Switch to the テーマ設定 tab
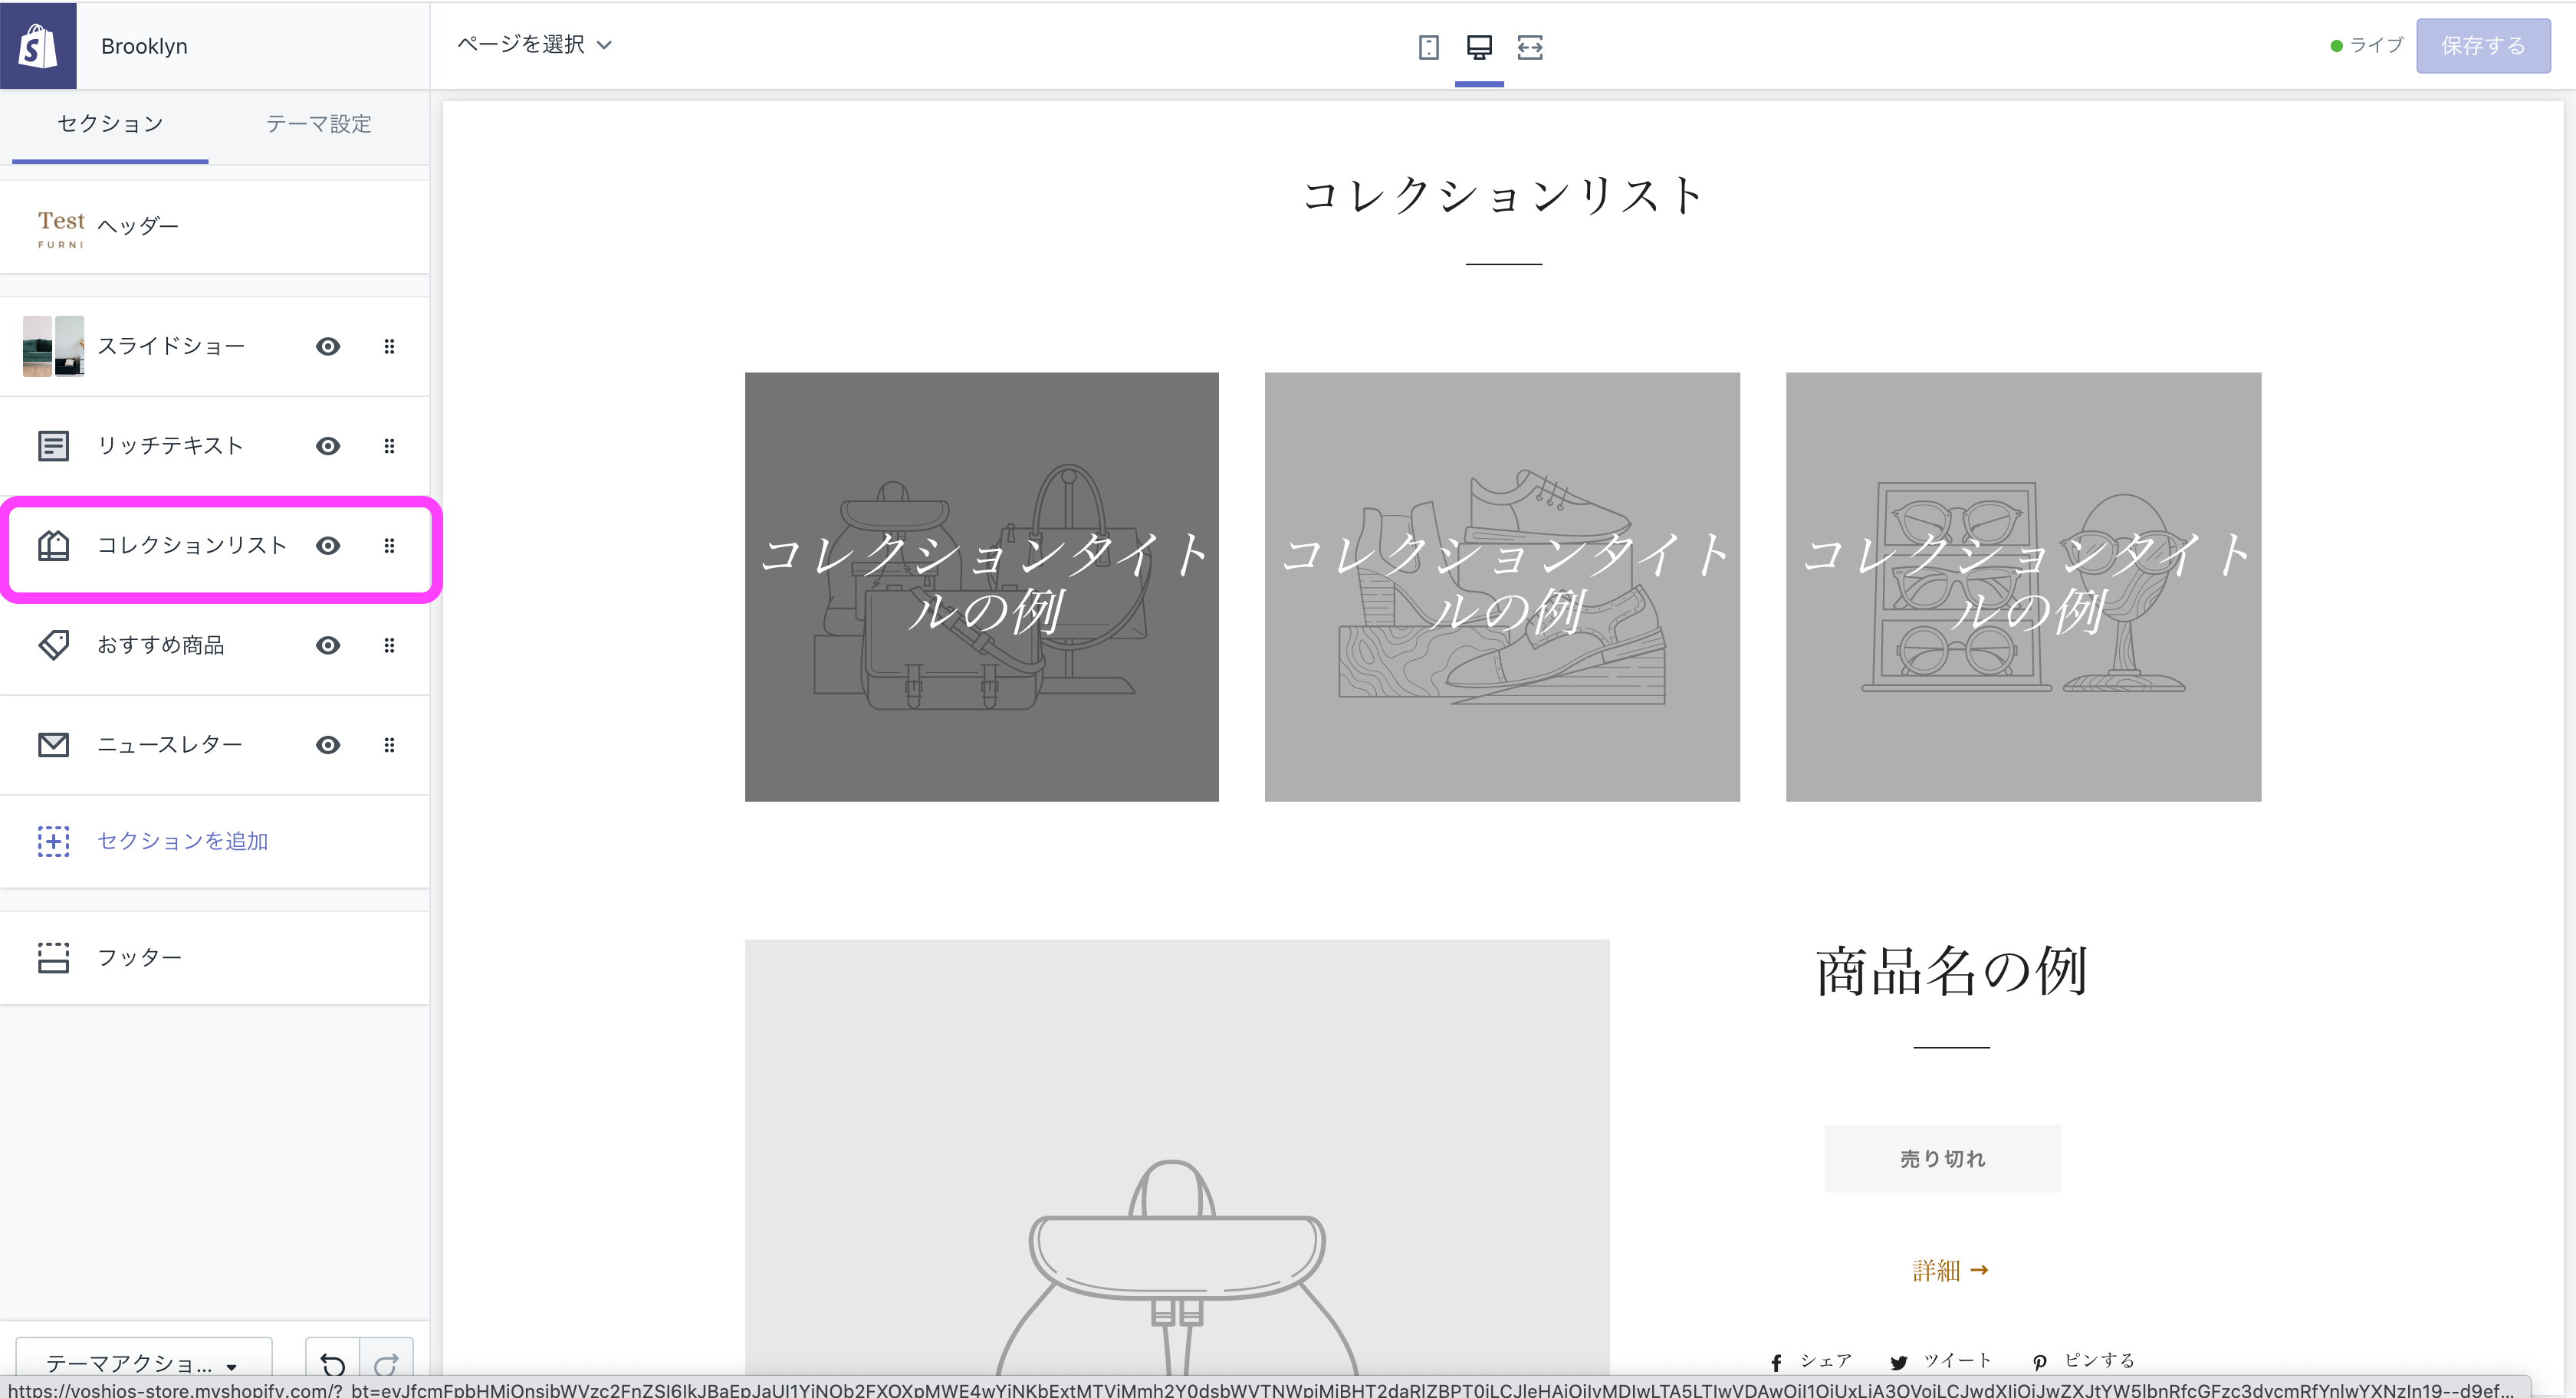 coord(317,124)
